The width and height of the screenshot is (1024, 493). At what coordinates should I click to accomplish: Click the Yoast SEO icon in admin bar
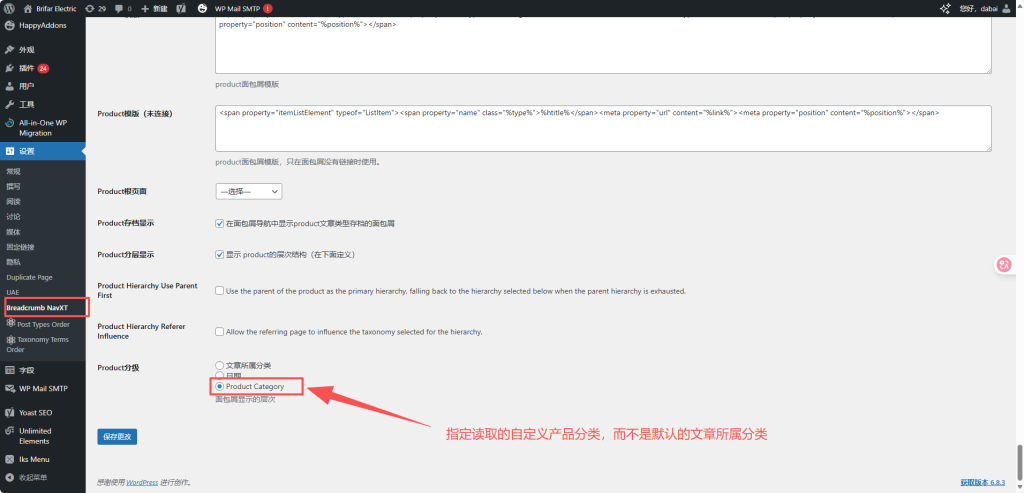pyautogui.click(x=180, y=8)
